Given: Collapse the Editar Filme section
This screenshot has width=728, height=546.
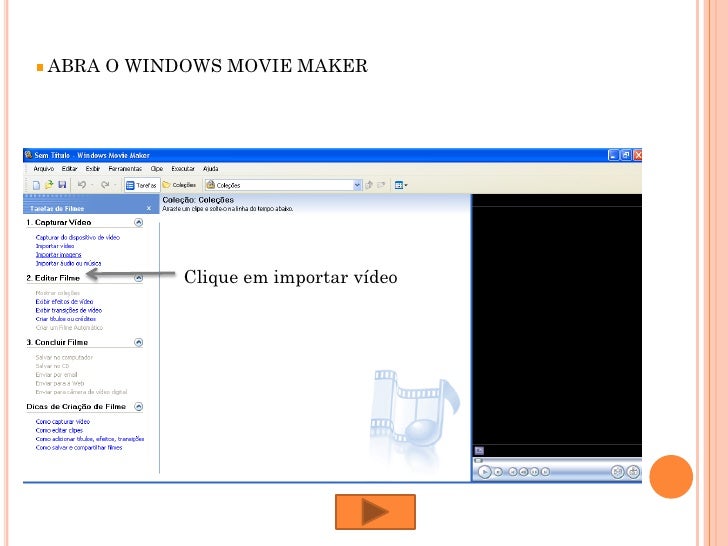Looking at the screenshot, I should tap(138, 278).
